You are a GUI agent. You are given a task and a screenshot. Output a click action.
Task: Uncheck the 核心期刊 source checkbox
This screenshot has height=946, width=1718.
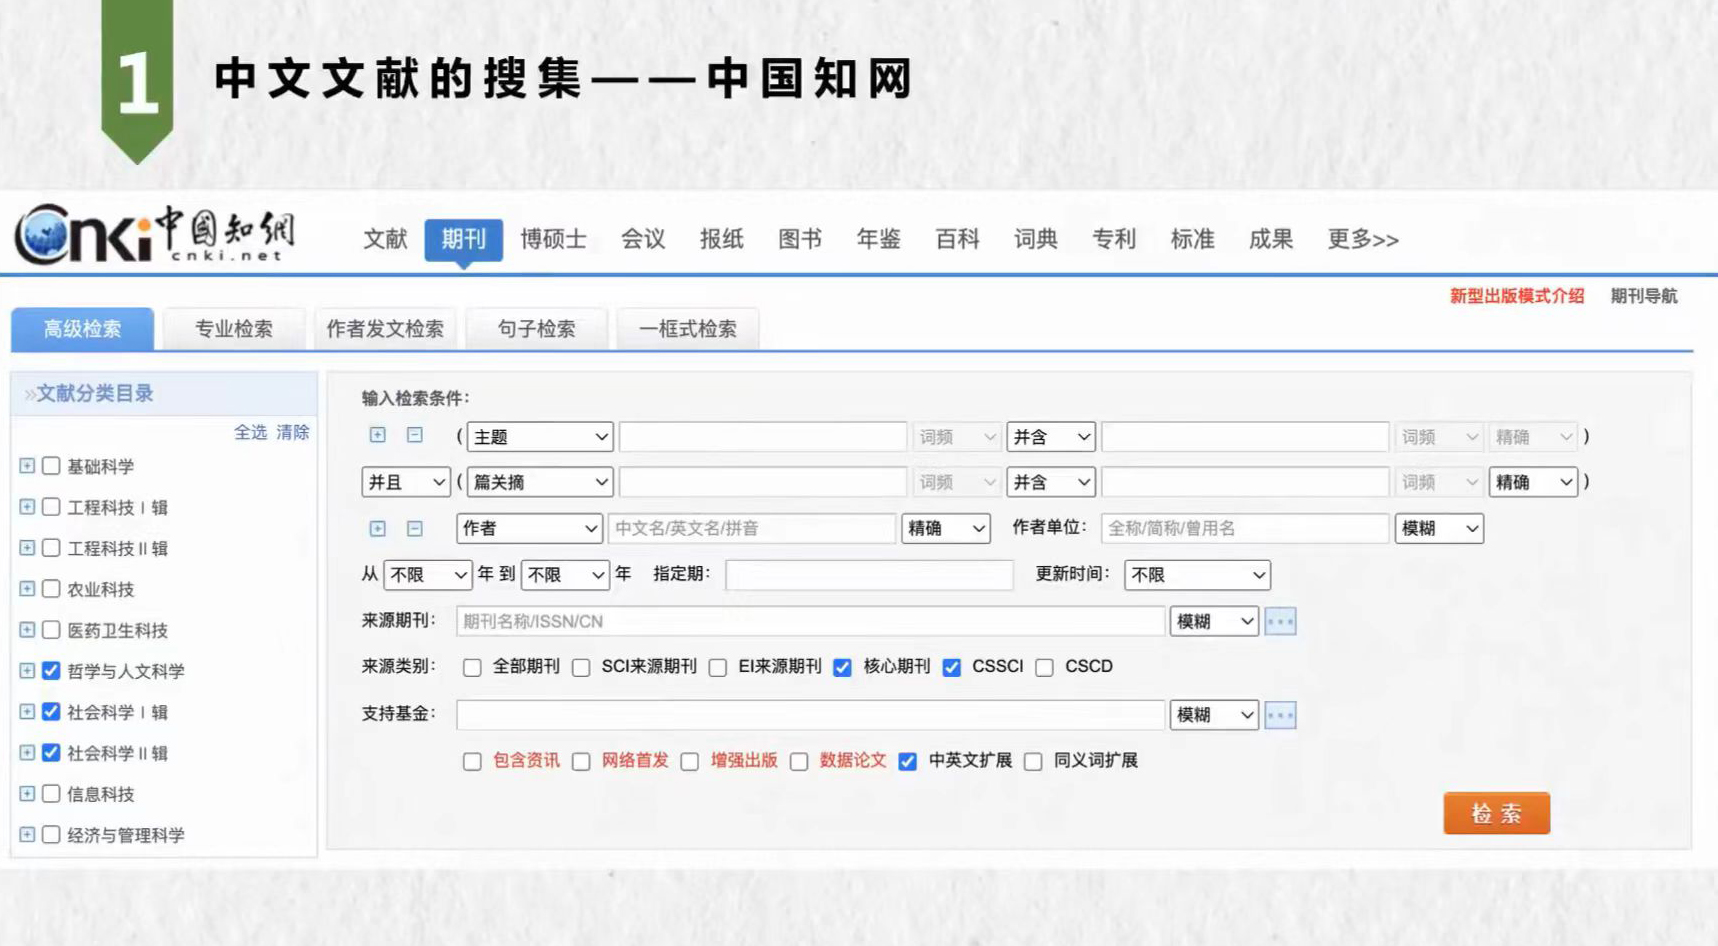point(843,667)
